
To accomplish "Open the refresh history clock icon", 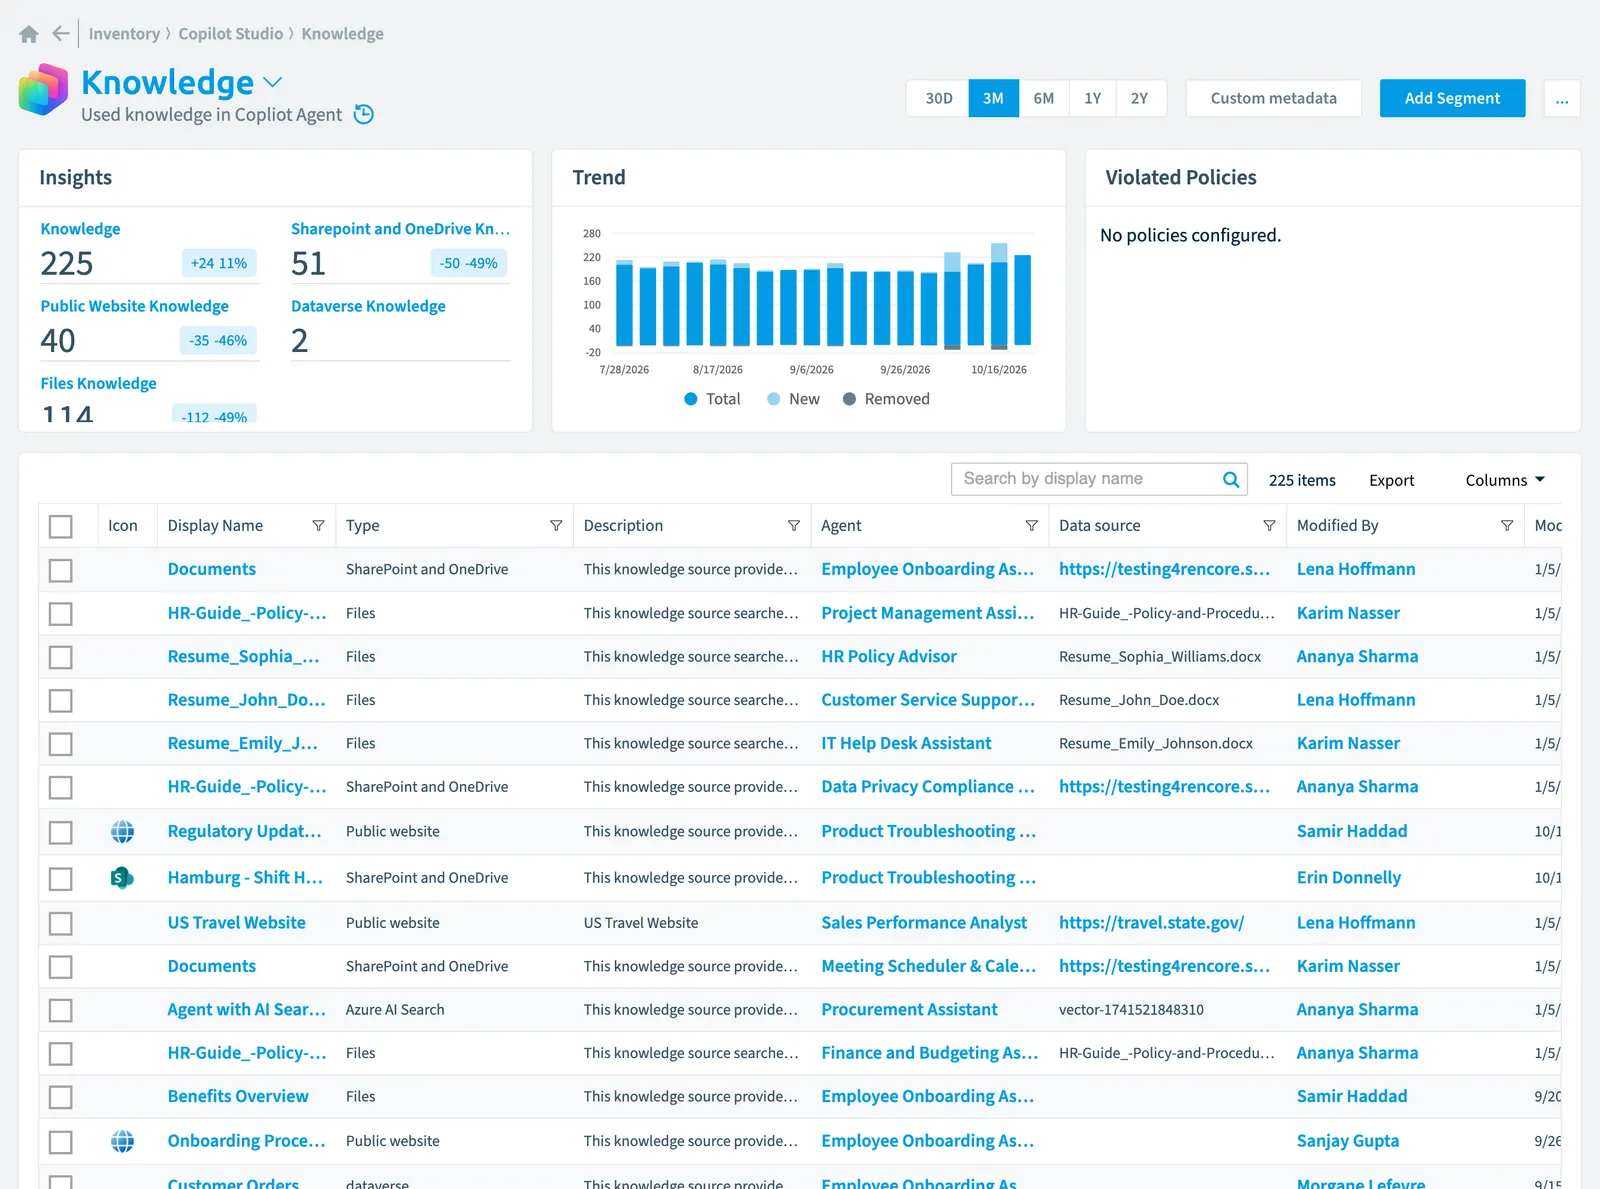I will click(x=364, y=115).
